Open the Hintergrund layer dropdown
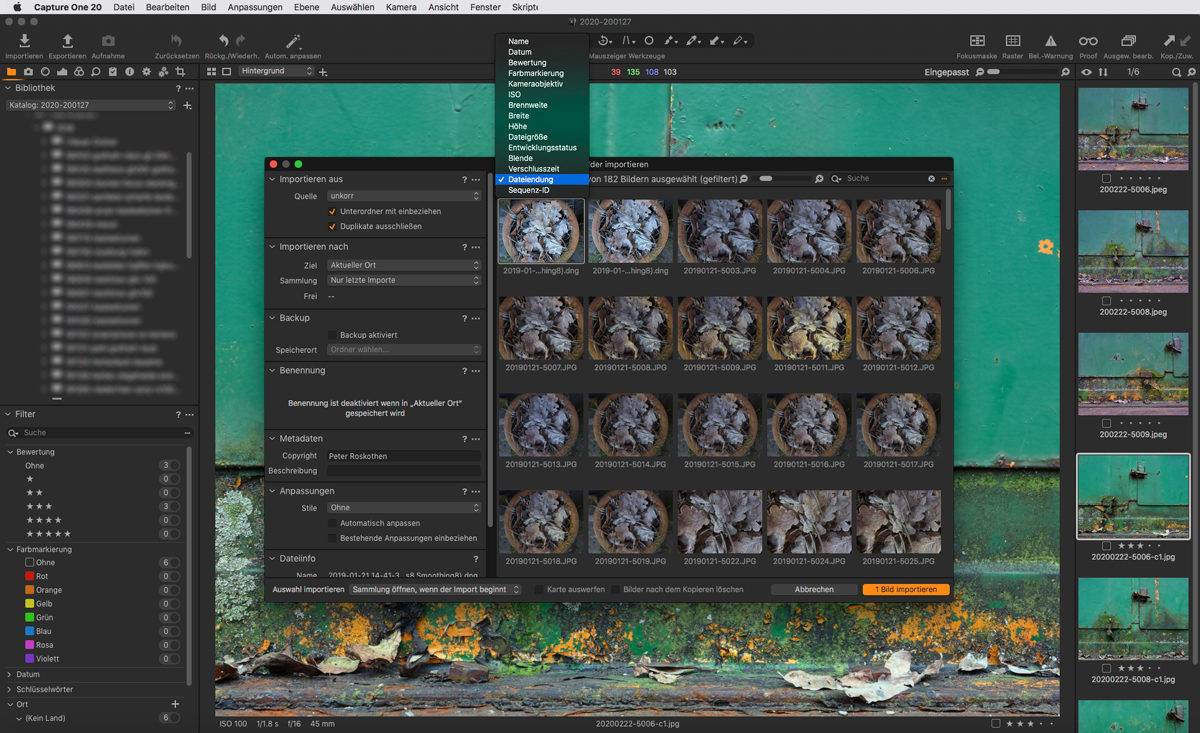The height and width of the screenshot is (733, 1200). [276, 72]
